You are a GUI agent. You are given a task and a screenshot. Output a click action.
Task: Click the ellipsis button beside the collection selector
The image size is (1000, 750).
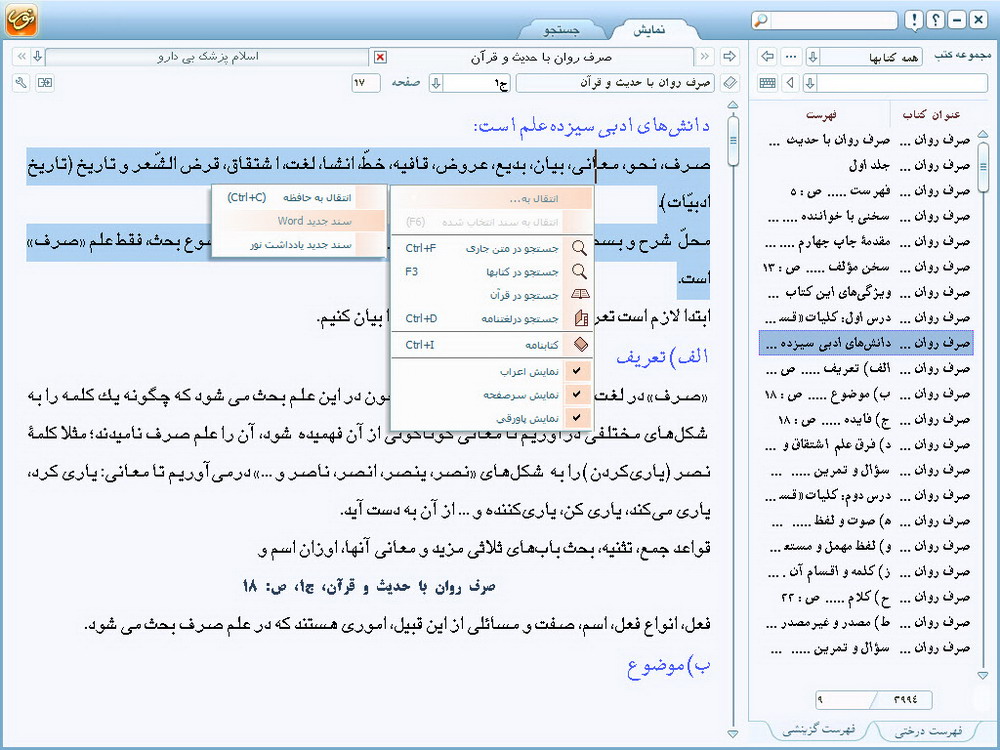791,56
